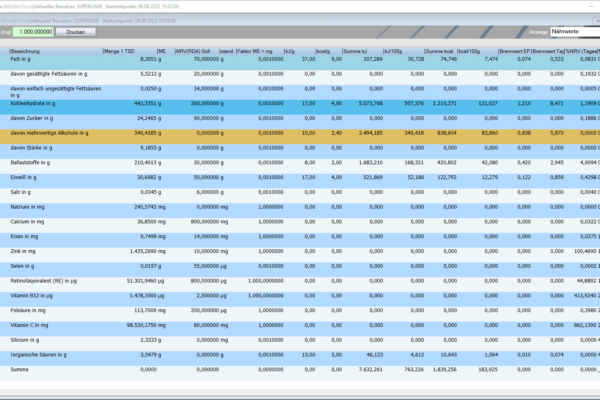Click the Summe kJ column header

pyautogui.click(x=353, y=50)
